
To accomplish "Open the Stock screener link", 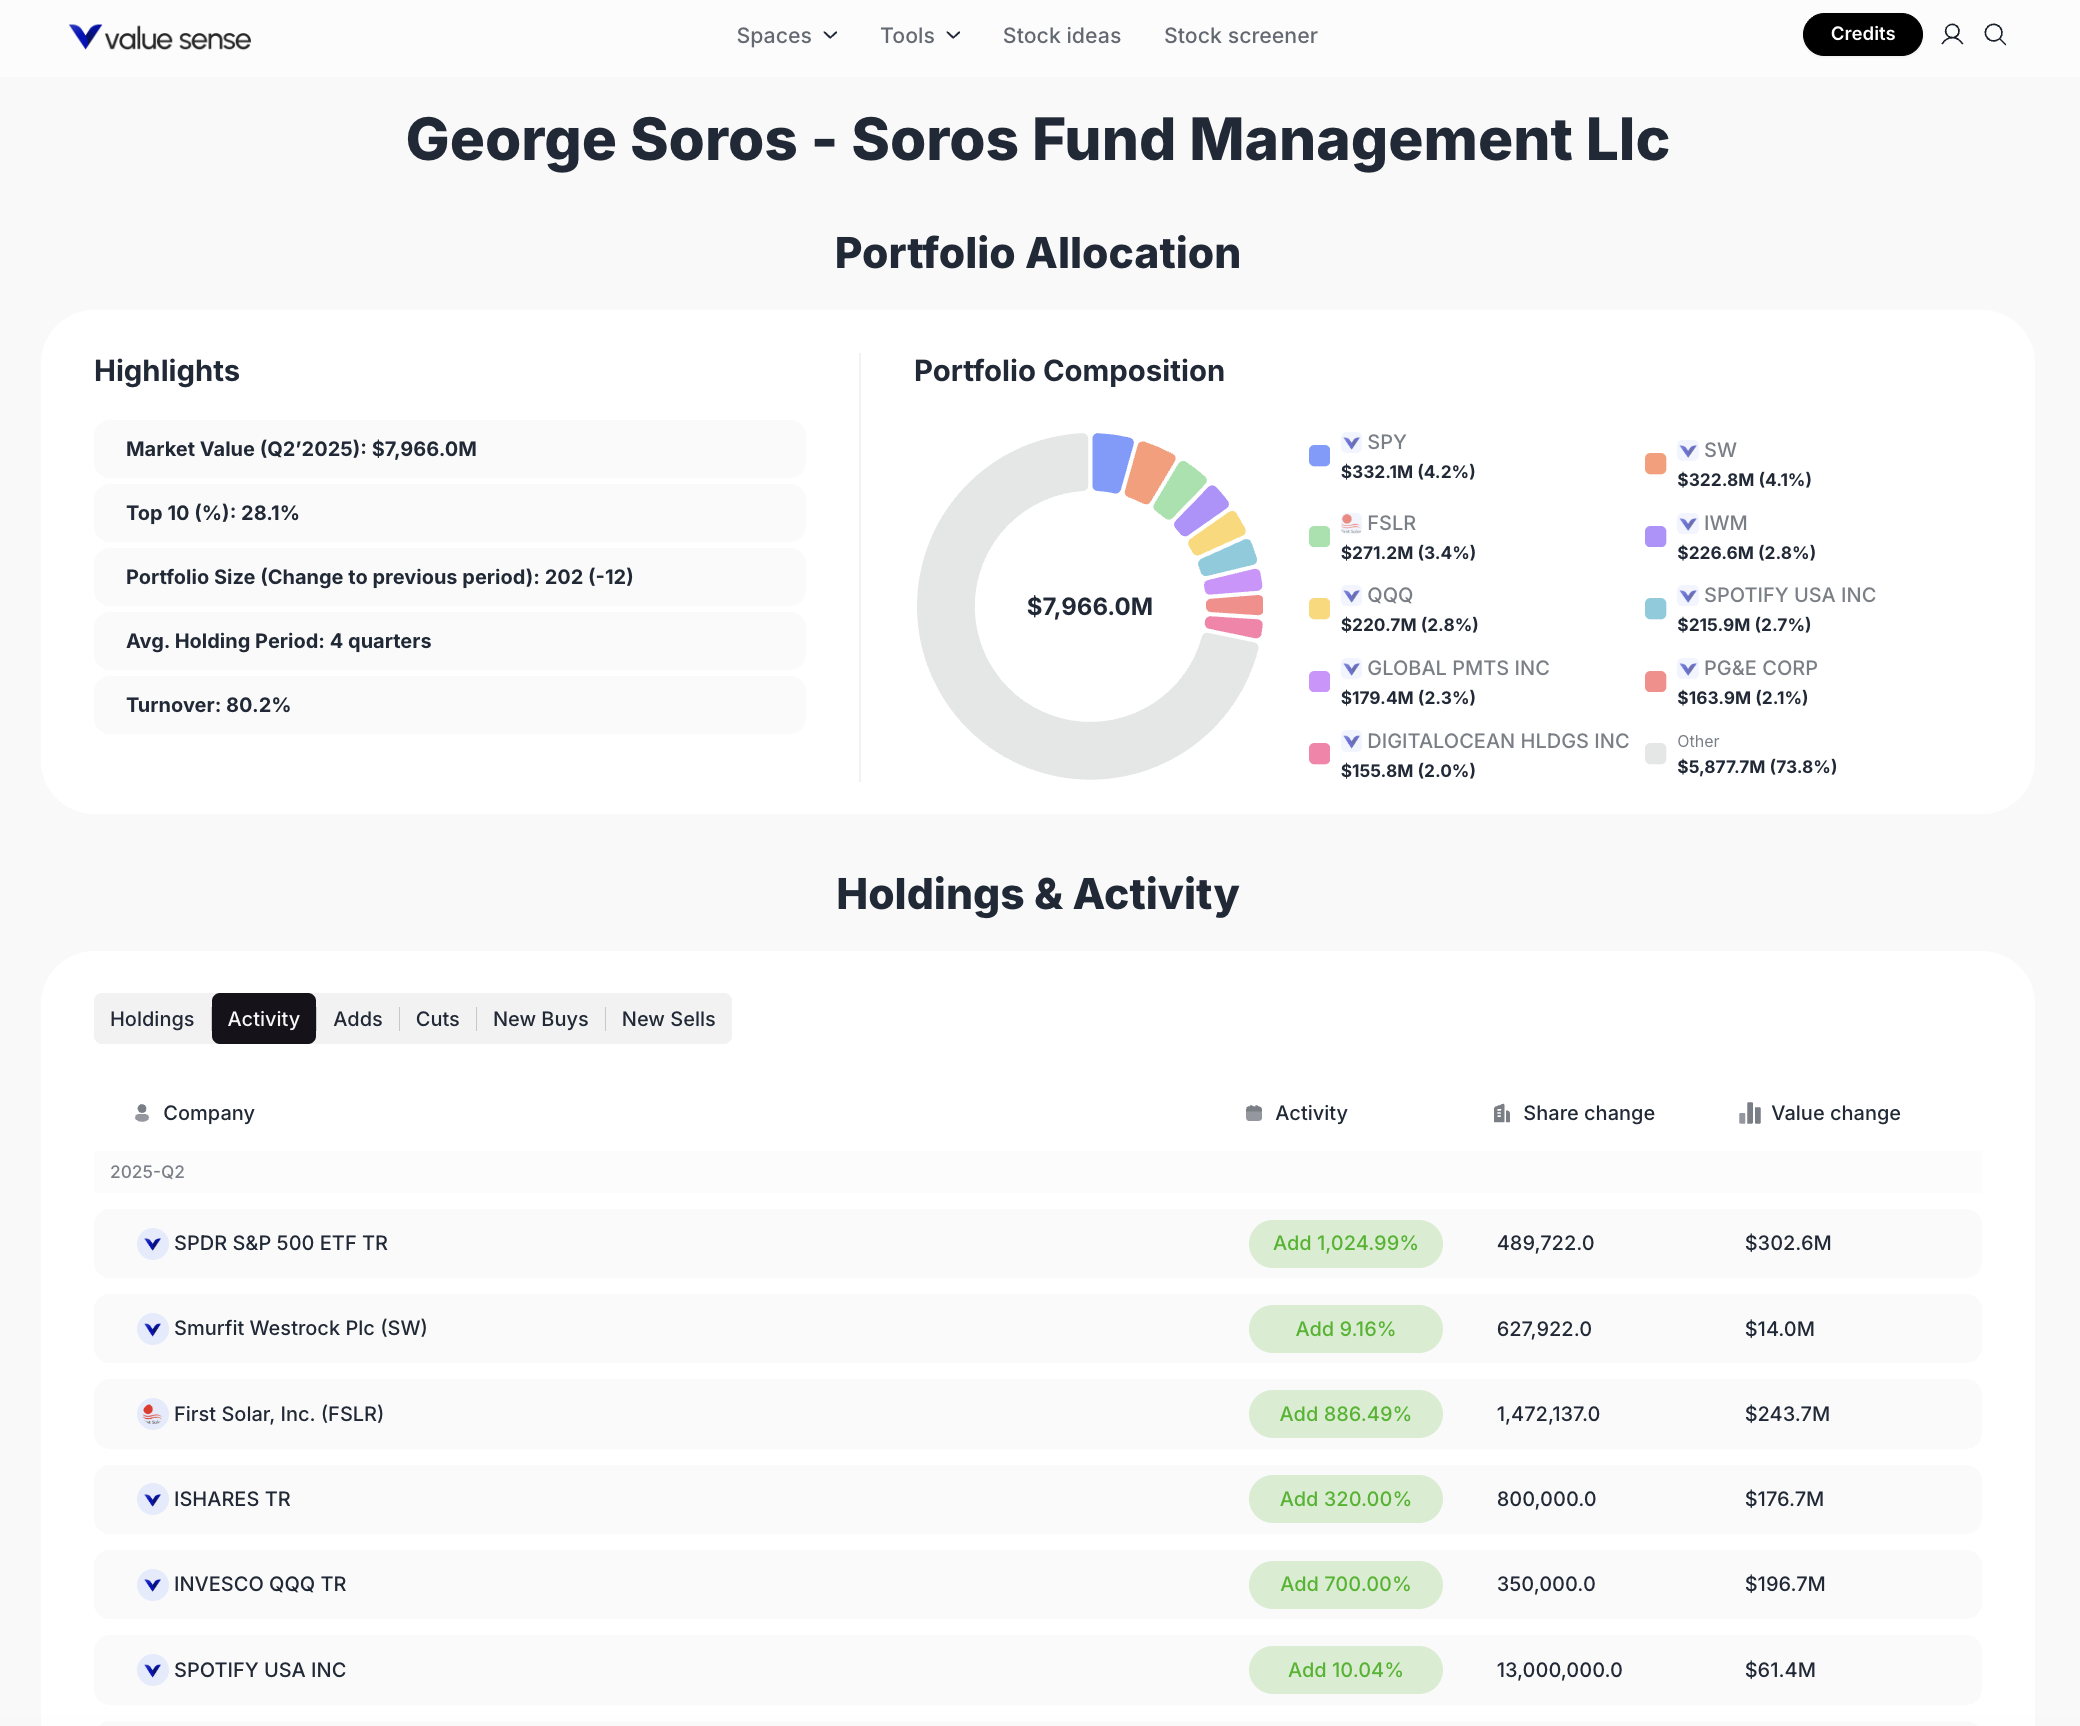I will [1240, 36].
